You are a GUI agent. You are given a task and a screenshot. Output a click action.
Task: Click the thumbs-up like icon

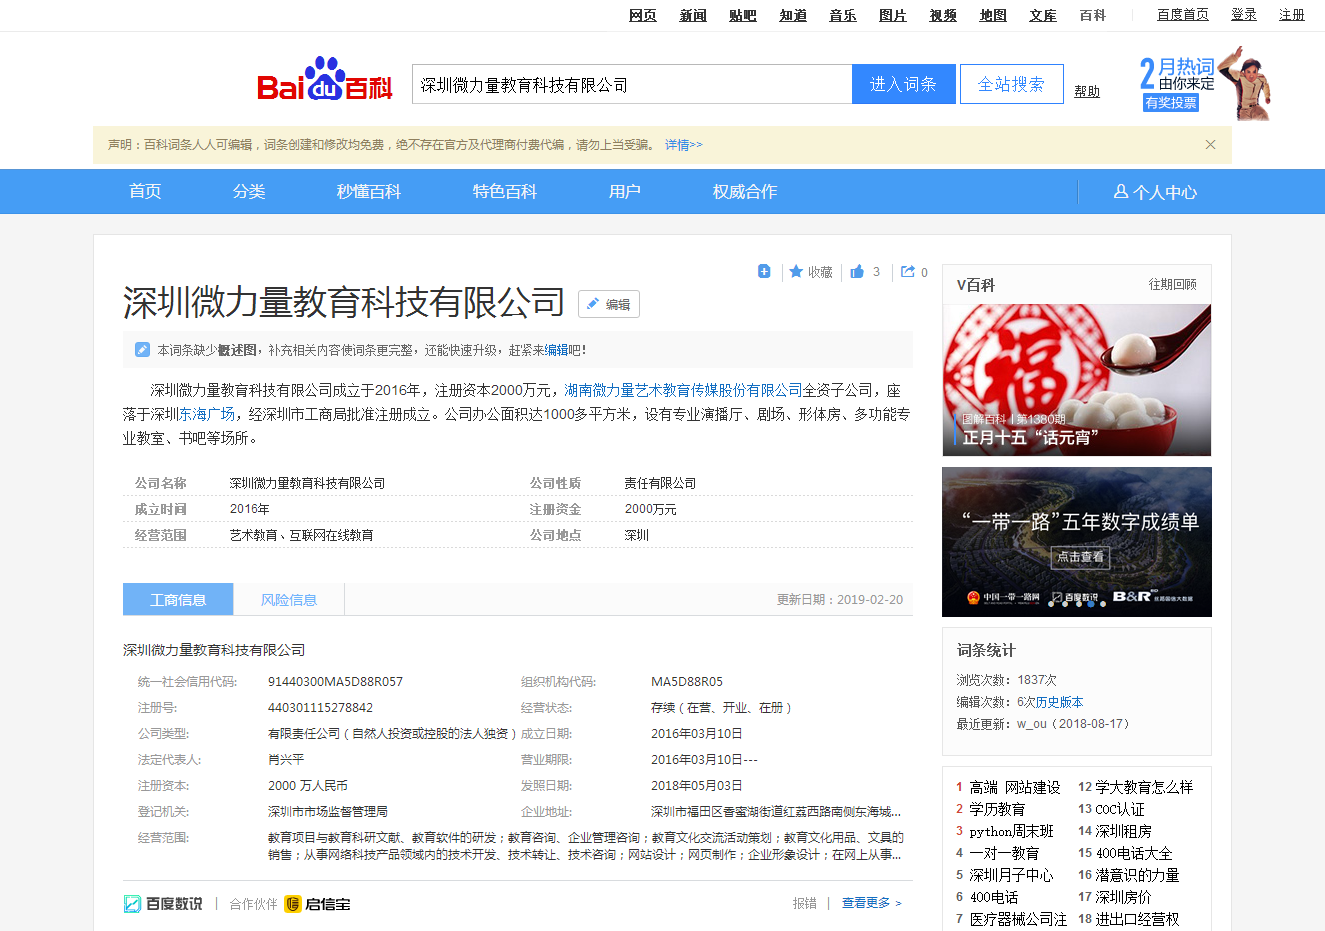(857, 271)
